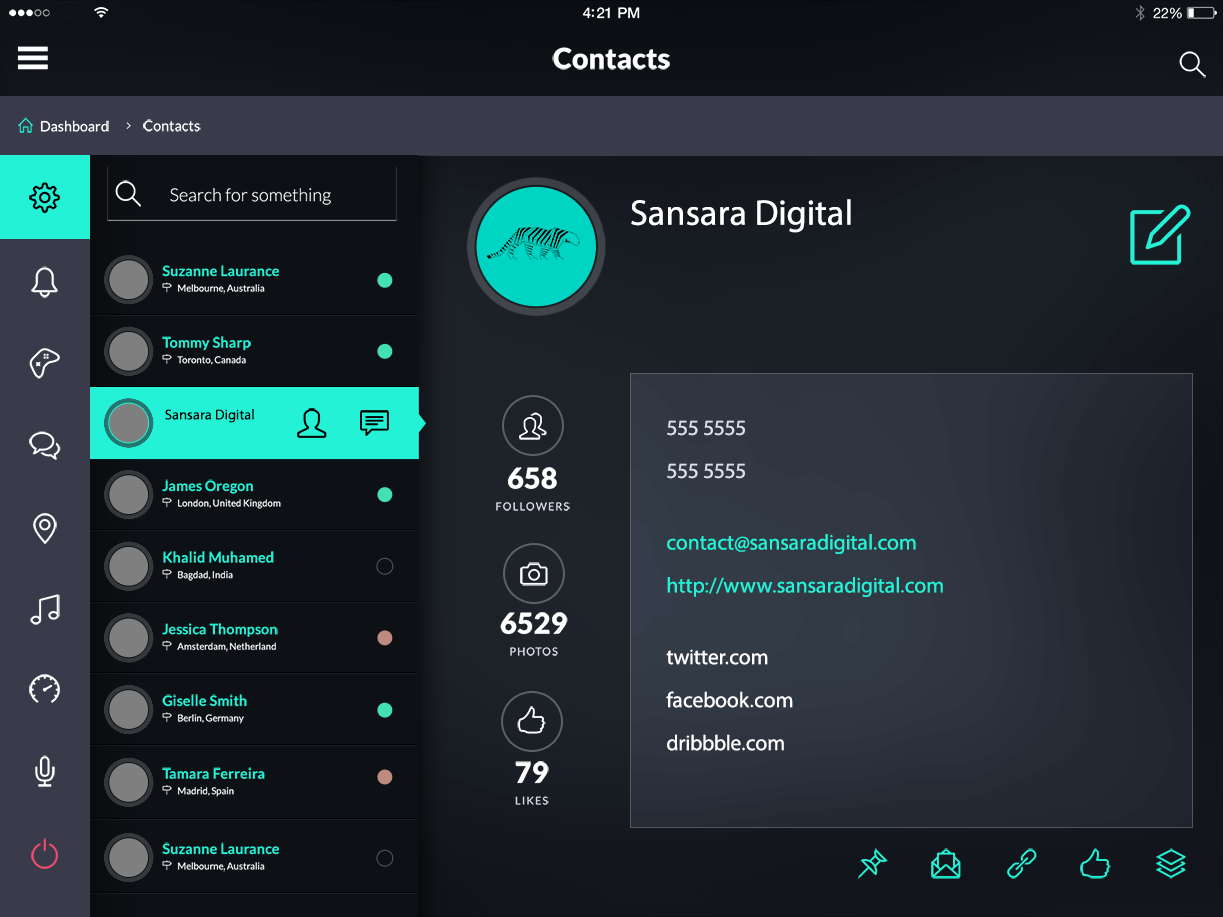The height and width of the screenshot is (917, 1223).
Task: Select Contacts in breadcrumb
Action: [x=171, y=126]
